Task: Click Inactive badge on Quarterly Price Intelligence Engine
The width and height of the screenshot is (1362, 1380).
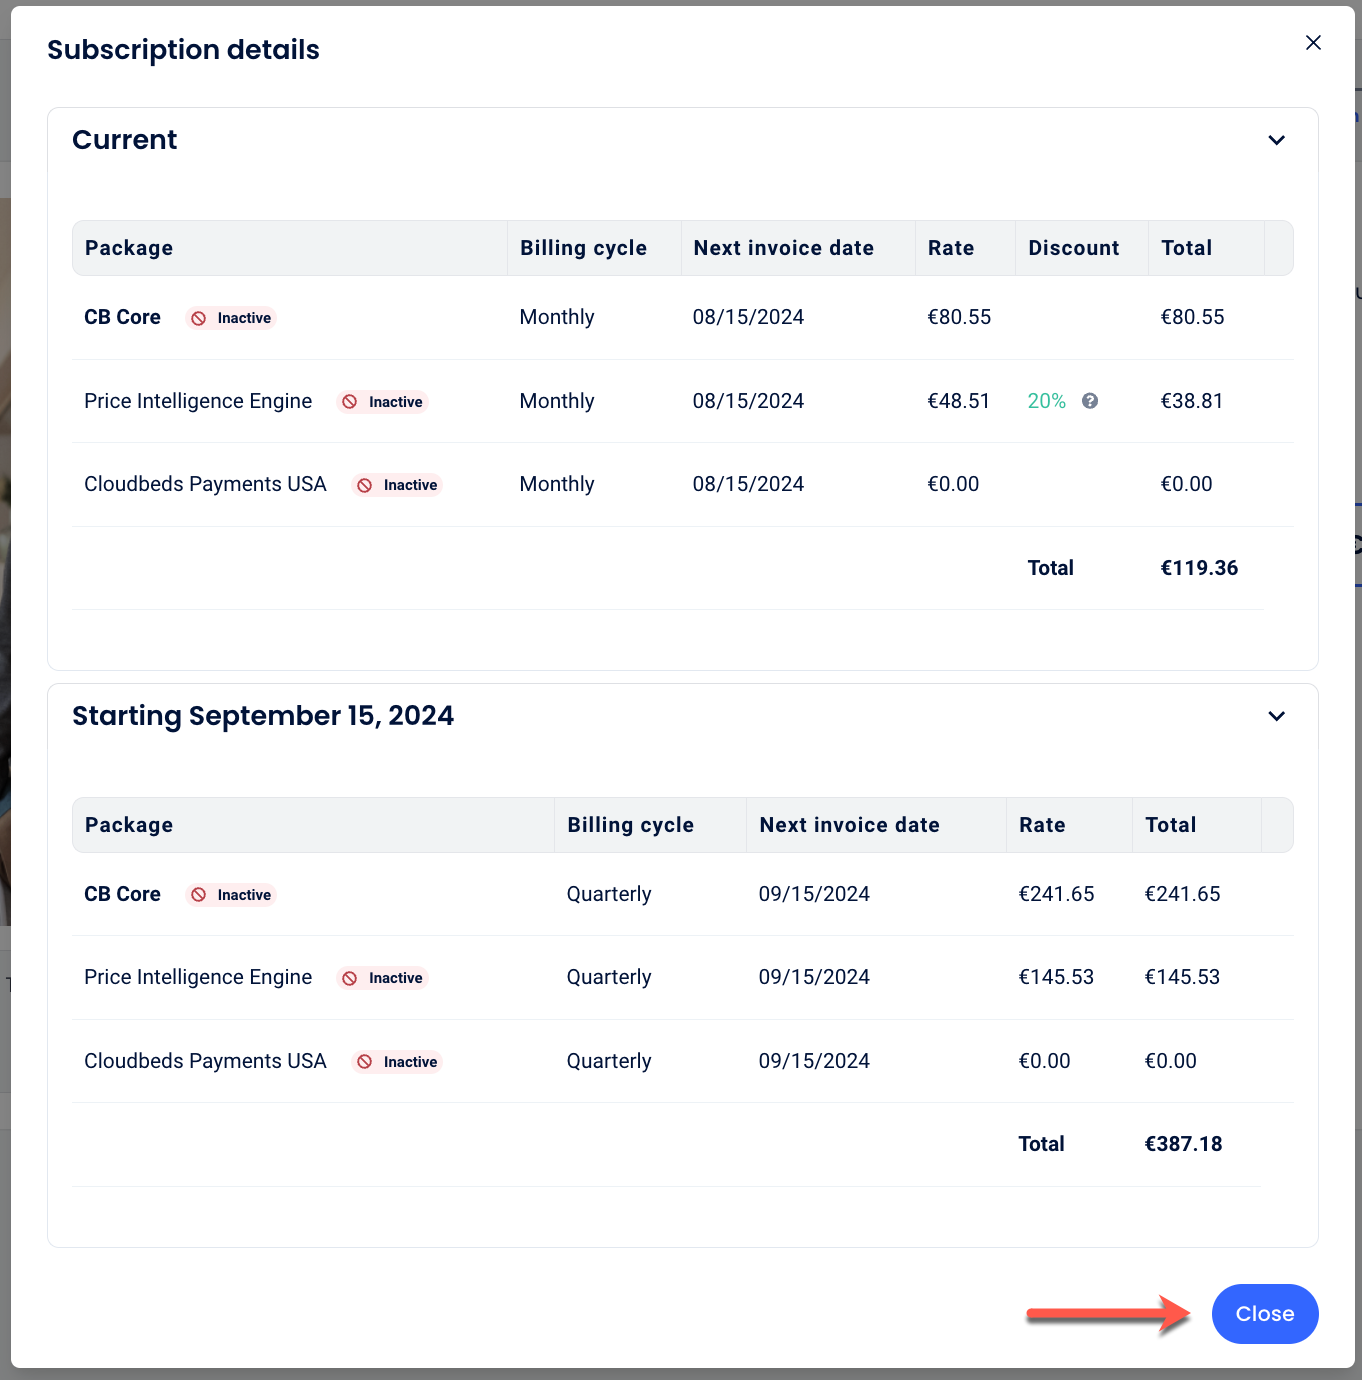Action: point(383,978)
